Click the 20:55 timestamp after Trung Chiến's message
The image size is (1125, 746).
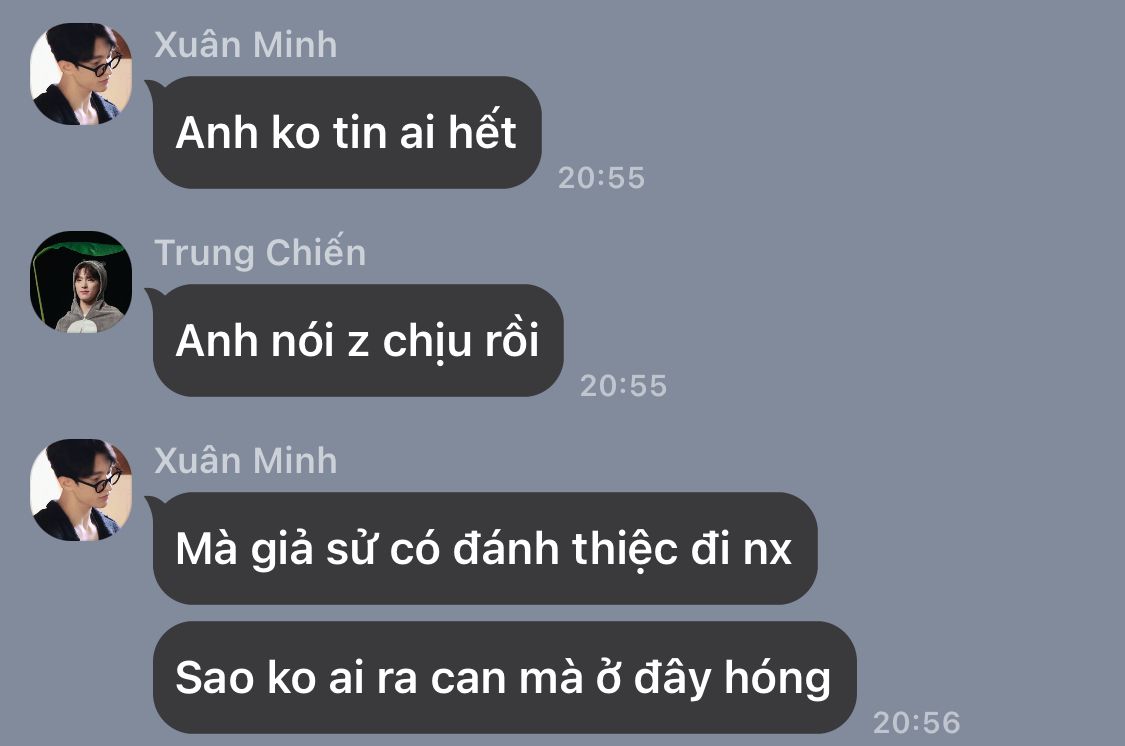pyautogui.click(x=623, y=386)
